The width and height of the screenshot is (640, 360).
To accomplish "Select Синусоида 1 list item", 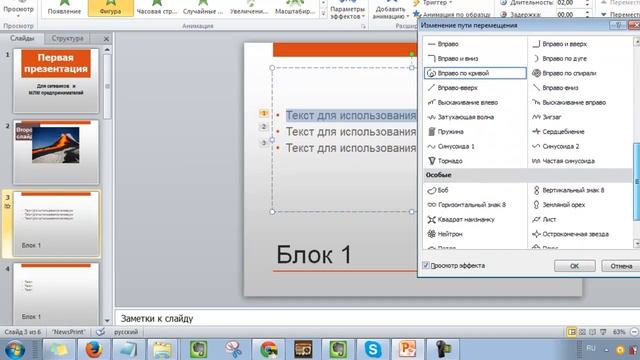I will [x=451, y=146].
